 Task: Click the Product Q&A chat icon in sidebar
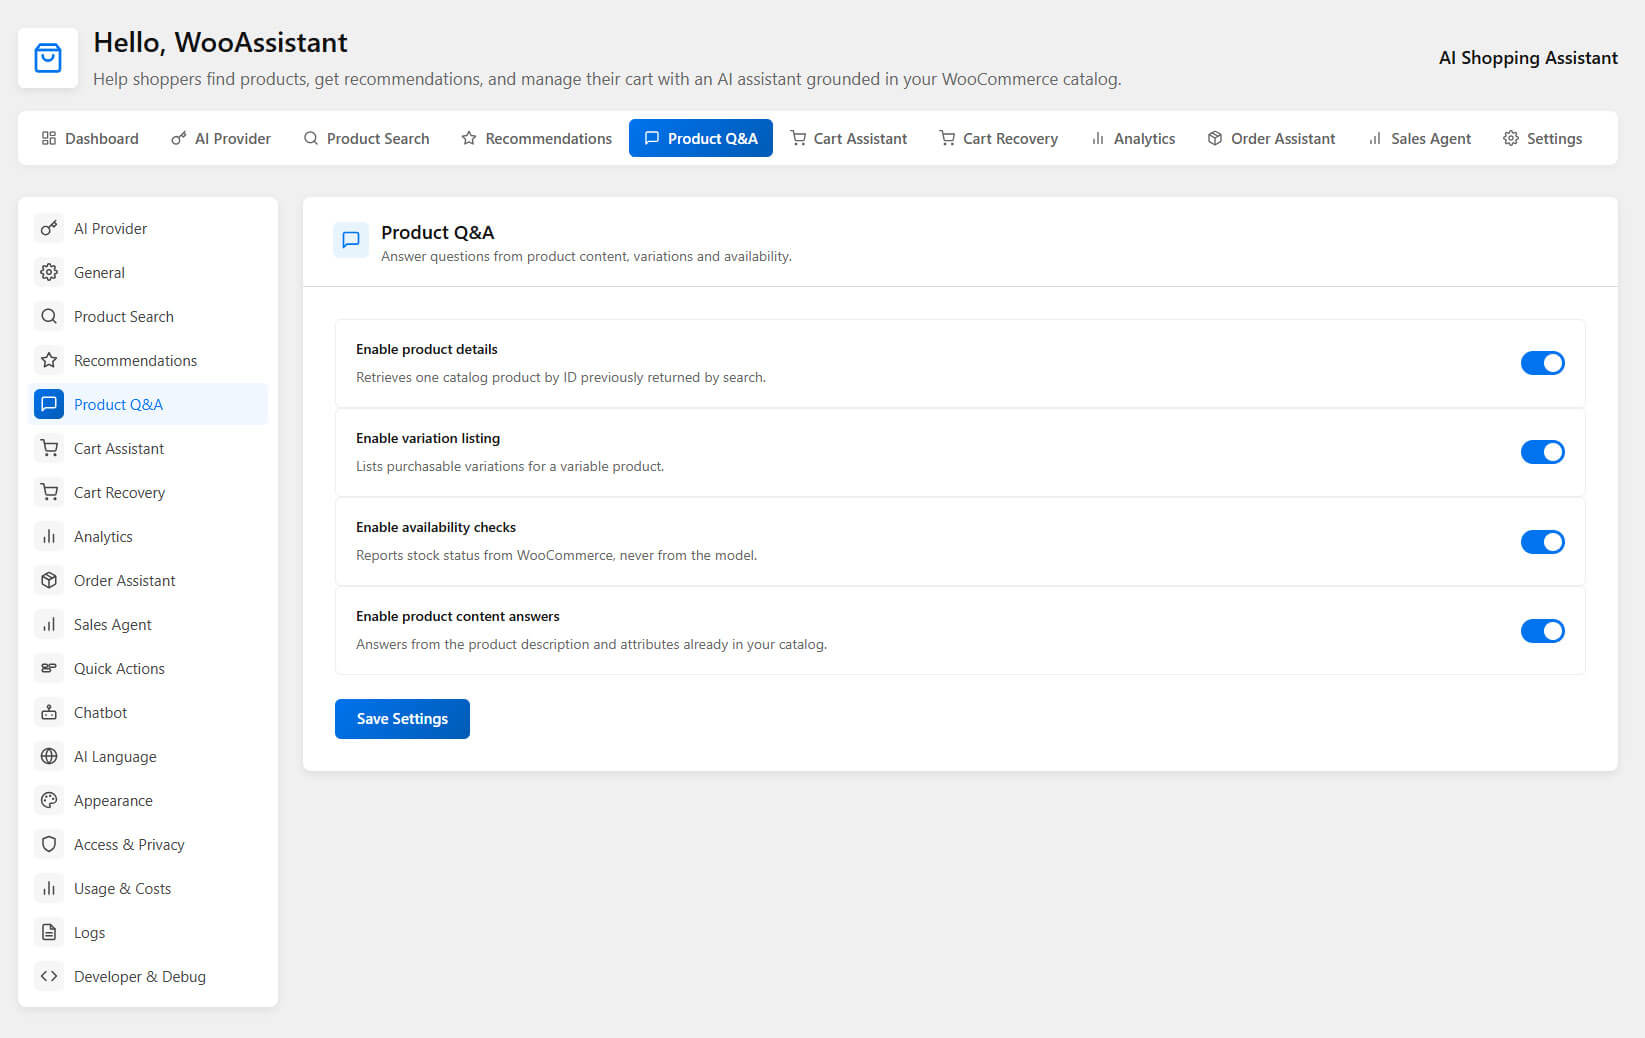coord(49,405)
